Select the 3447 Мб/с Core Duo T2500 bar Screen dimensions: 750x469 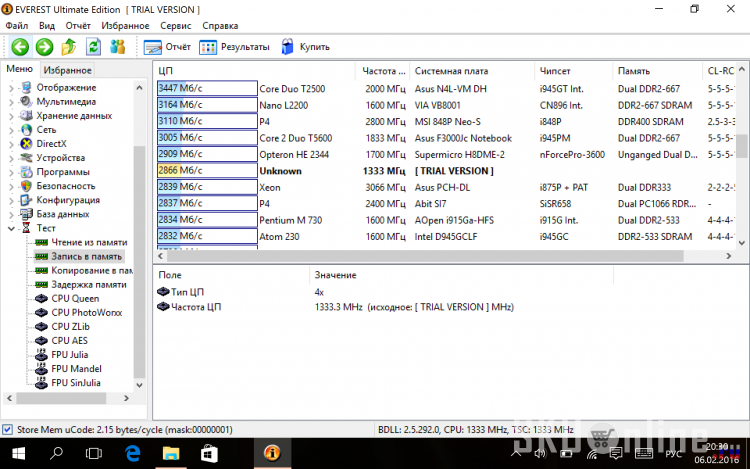point(207,88)
